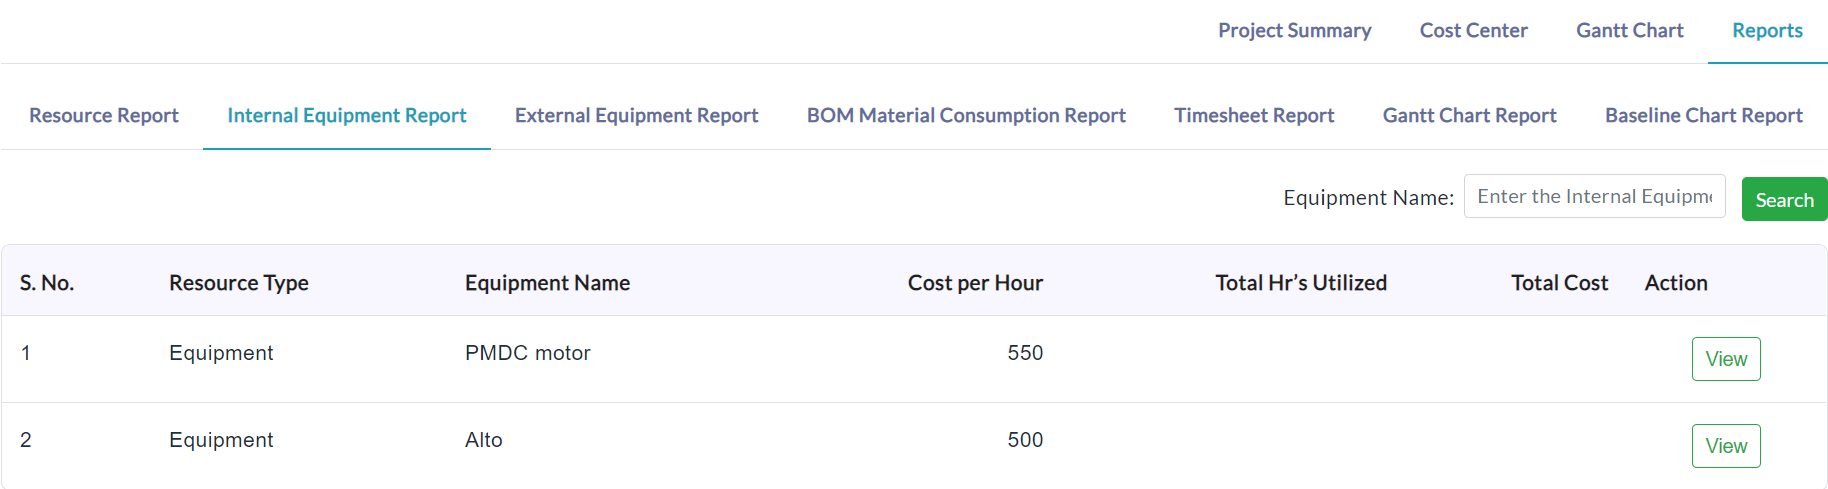Open BOM Material Consumption Report
The width and height of the screenshot is (1828, 489).
click(x=966, y=115)
